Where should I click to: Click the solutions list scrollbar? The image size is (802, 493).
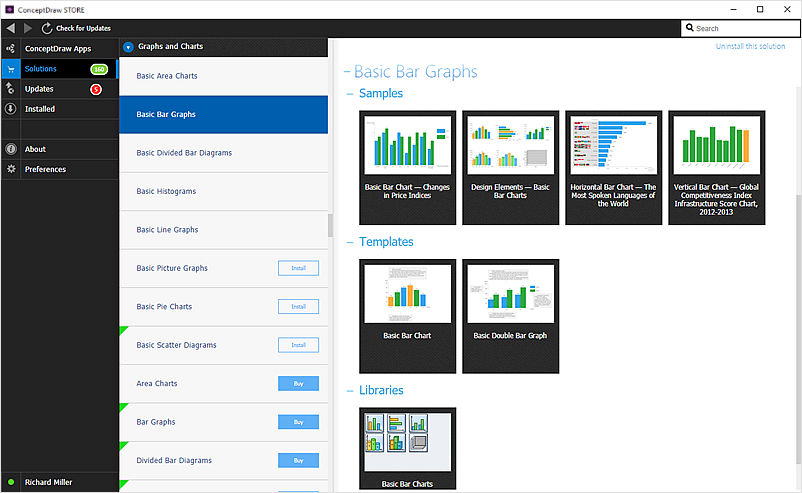point(330,226)
